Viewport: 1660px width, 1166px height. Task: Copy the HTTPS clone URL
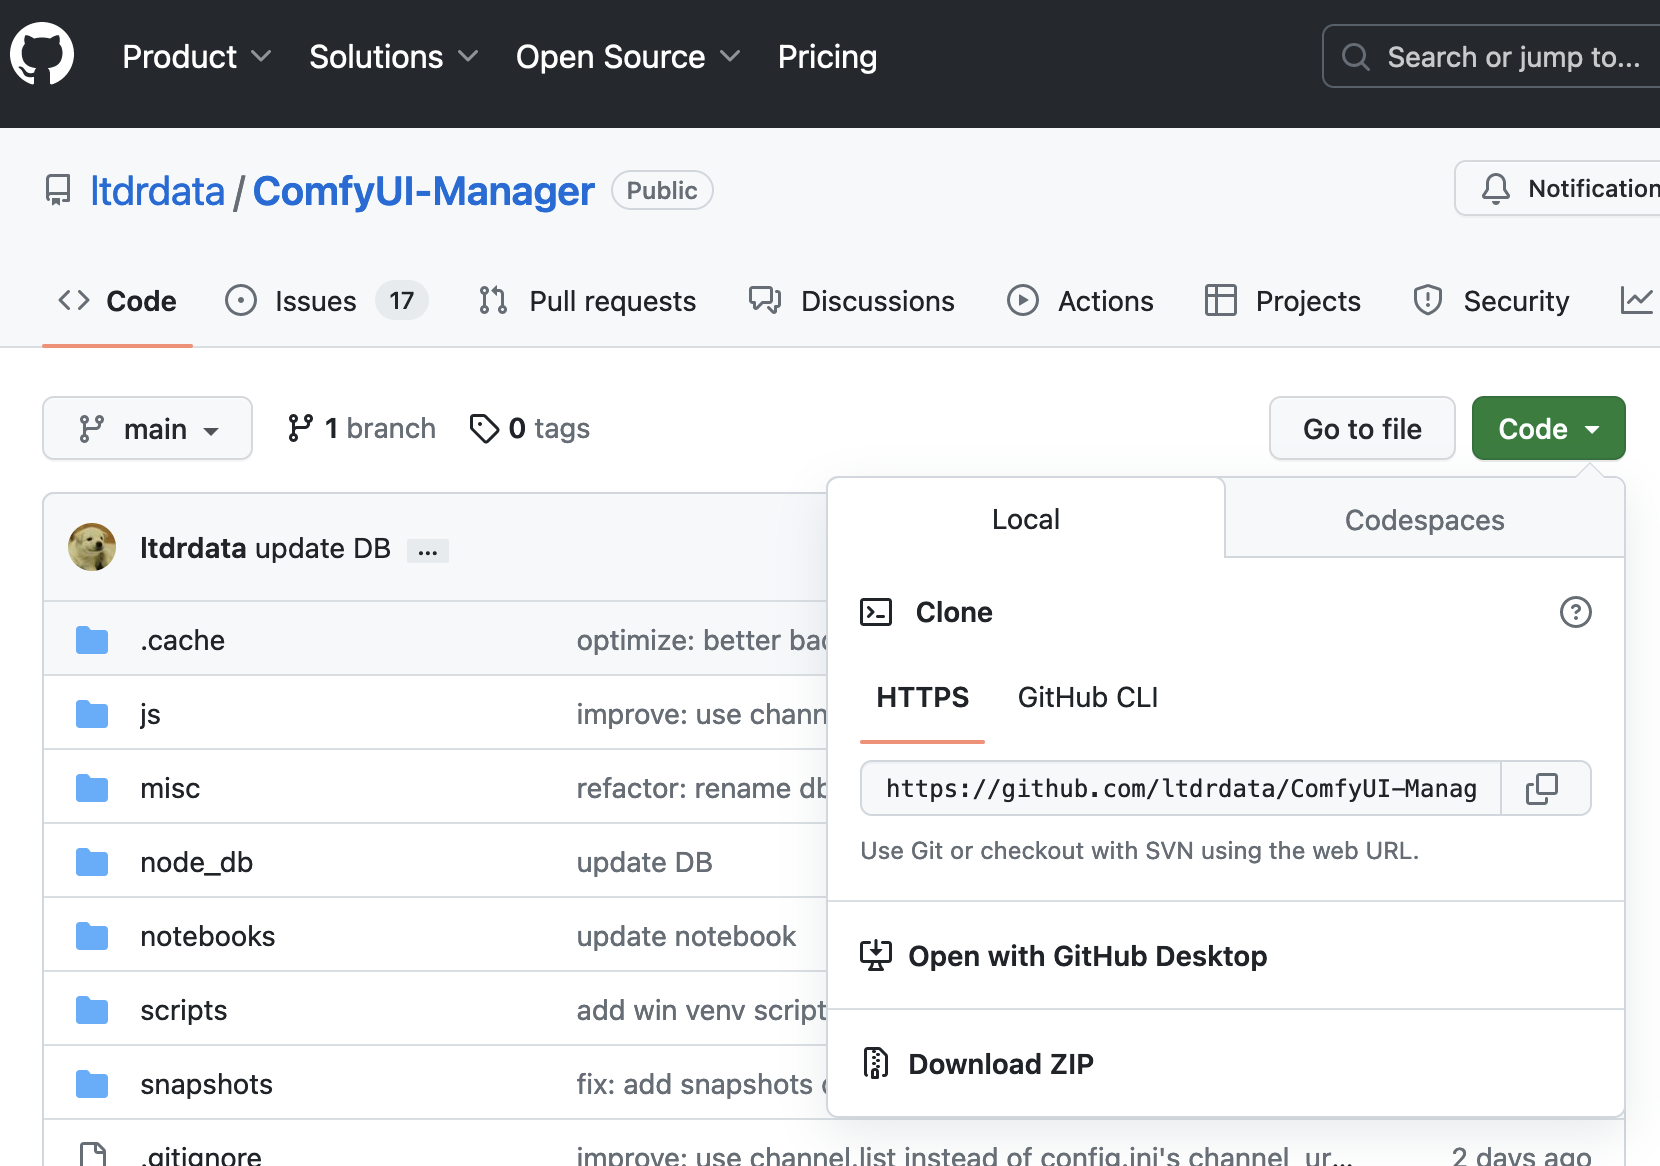pos(1542,789)
